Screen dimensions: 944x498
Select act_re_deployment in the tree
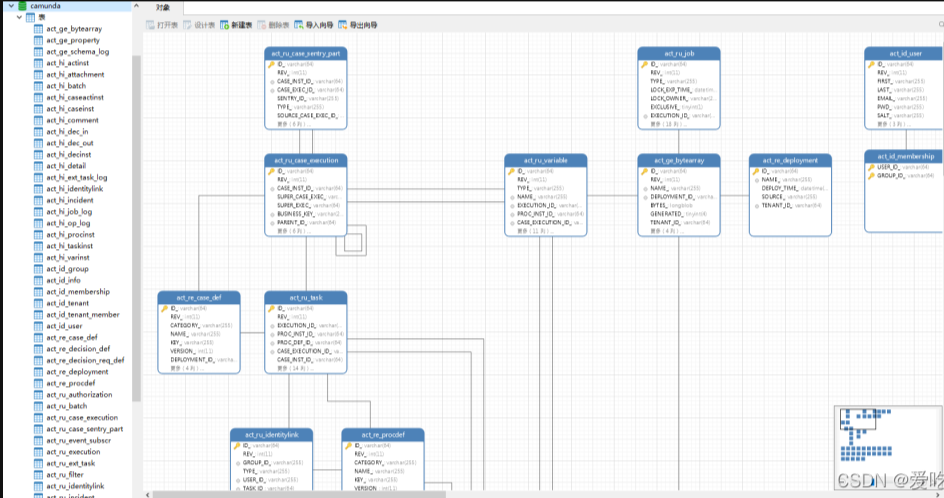pos(78,372)
